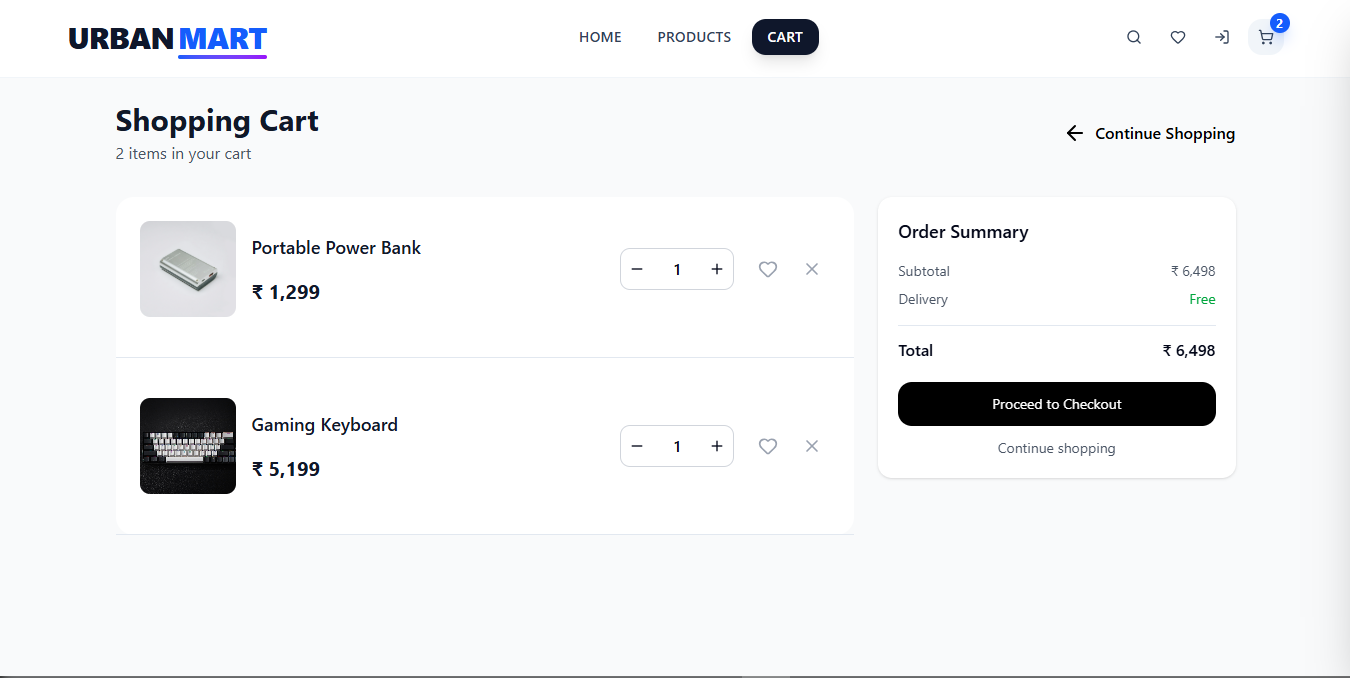
Task: Open wishlist via header heart icon
Action: (x=1178, y=37)
